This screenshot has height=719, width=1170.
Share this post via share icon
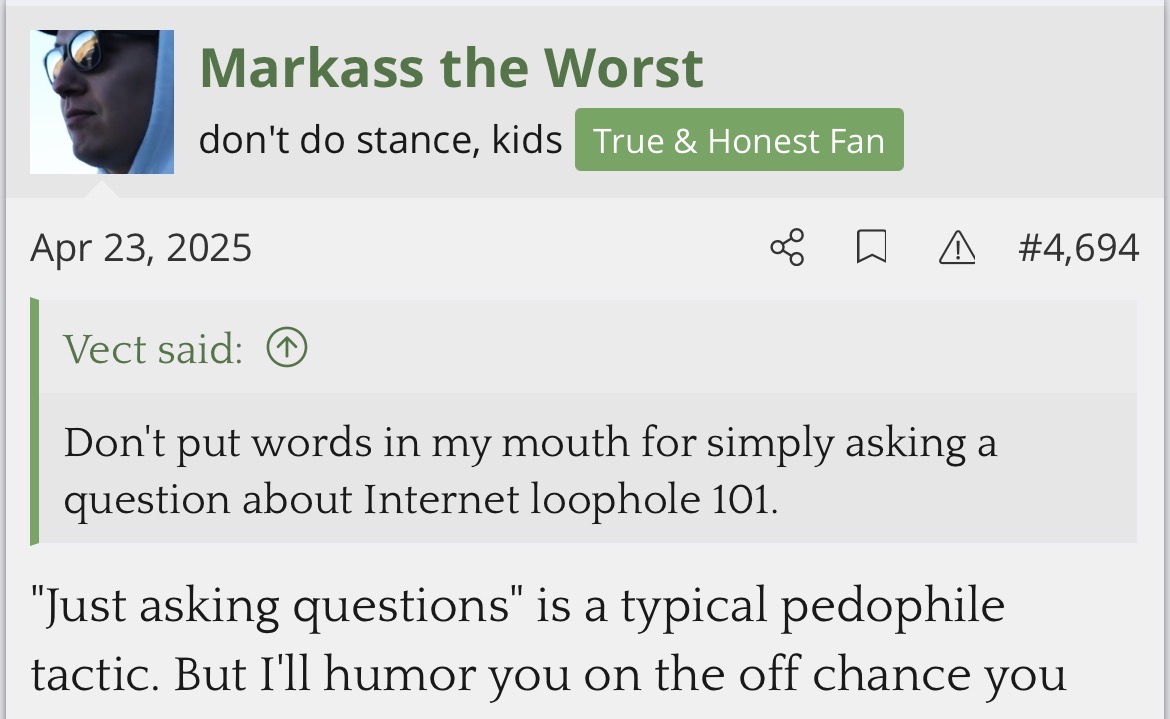(787, 248)
